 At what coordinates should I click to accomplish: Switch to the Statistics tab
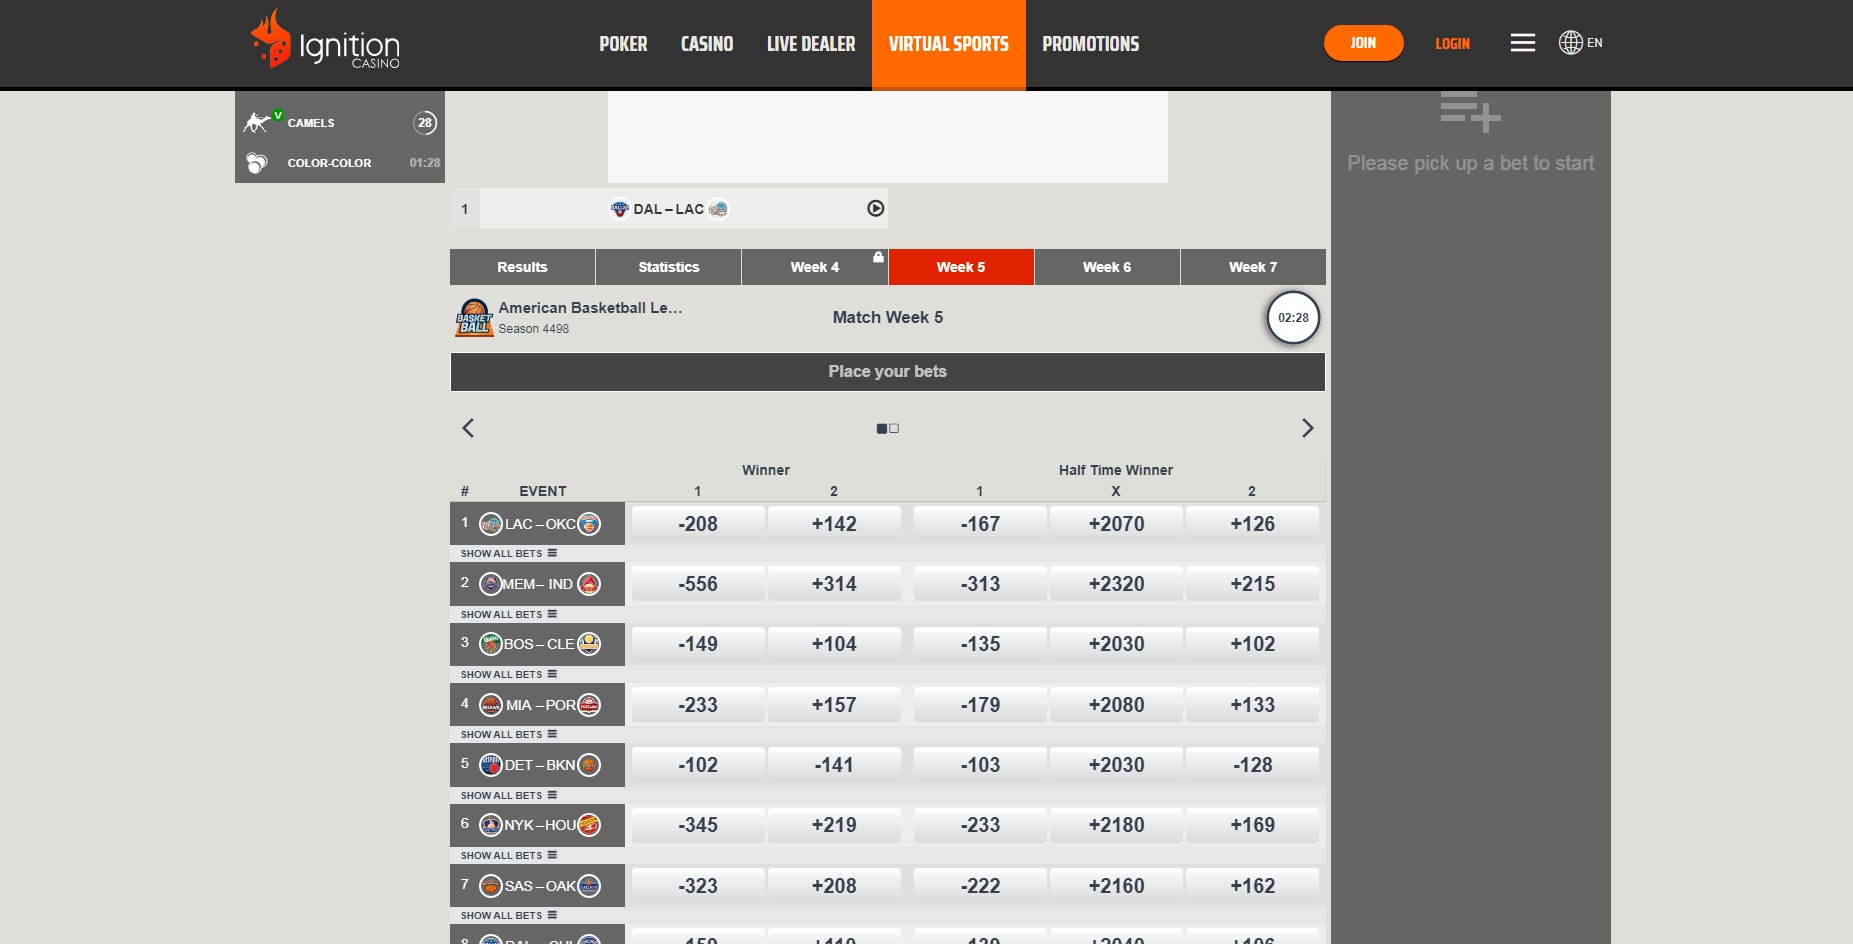pyautogui.click(x=669, y=267)
